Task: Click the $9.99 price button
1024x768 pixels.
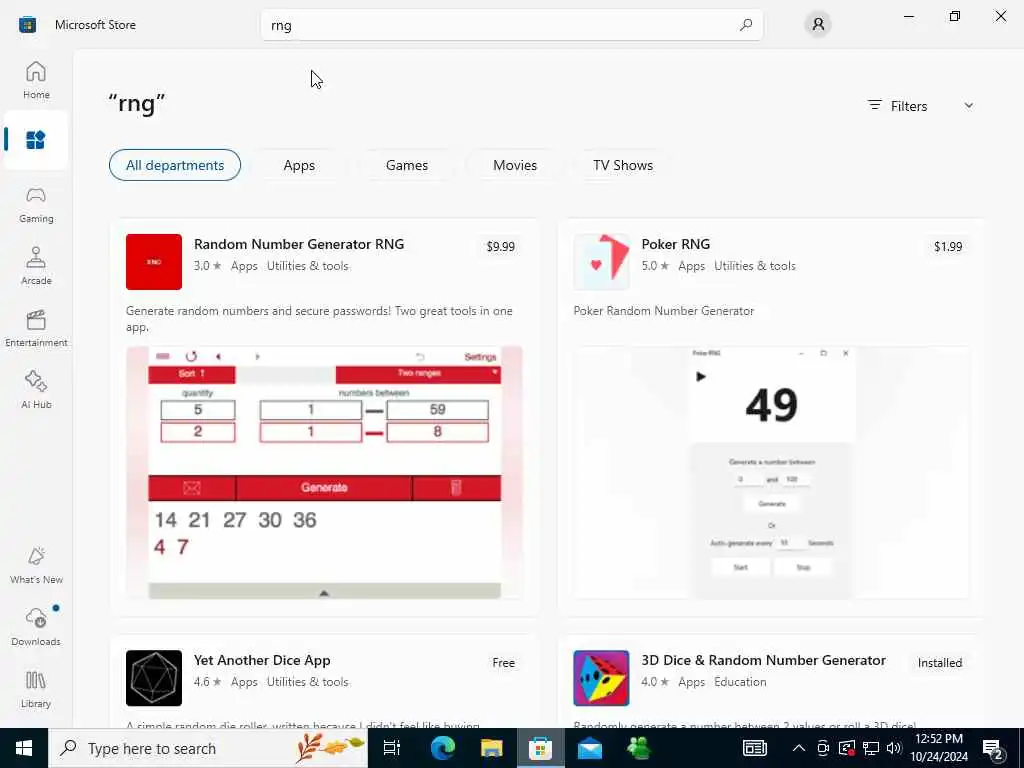Action: (500, 247)
